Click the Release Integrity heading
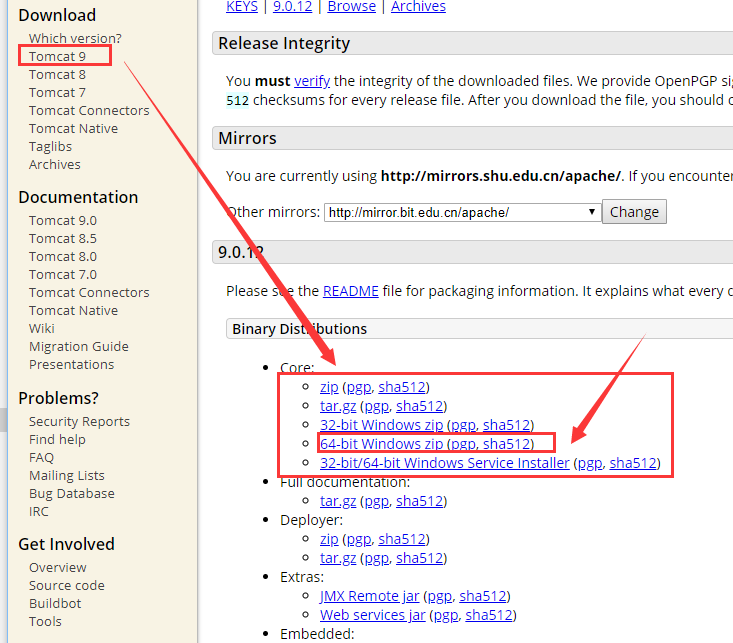 [x=284, y=43]
